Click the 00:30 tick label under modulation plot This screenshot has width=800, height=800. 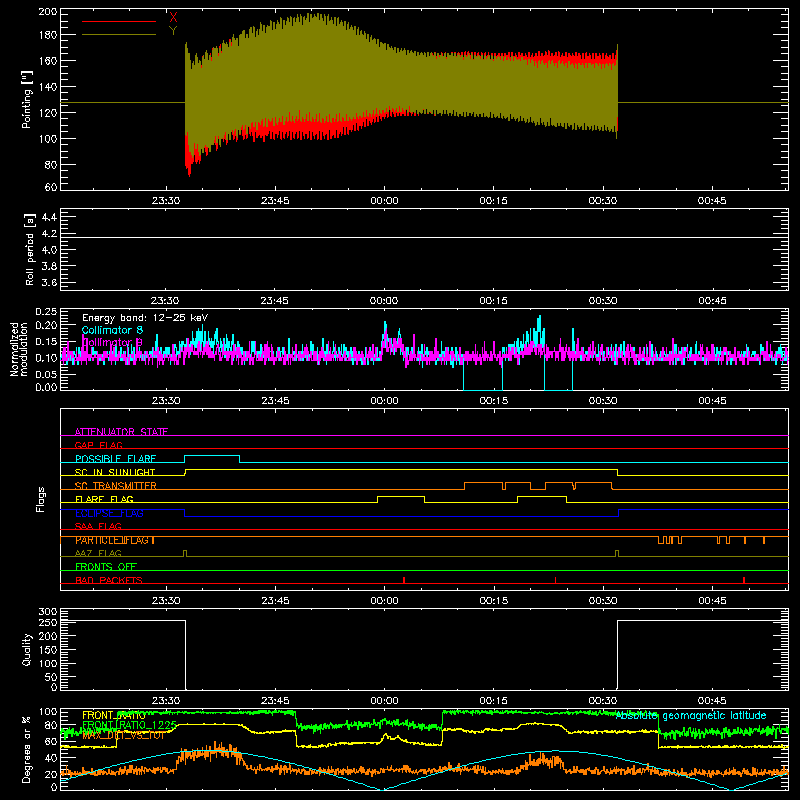[x=603, y=401]
